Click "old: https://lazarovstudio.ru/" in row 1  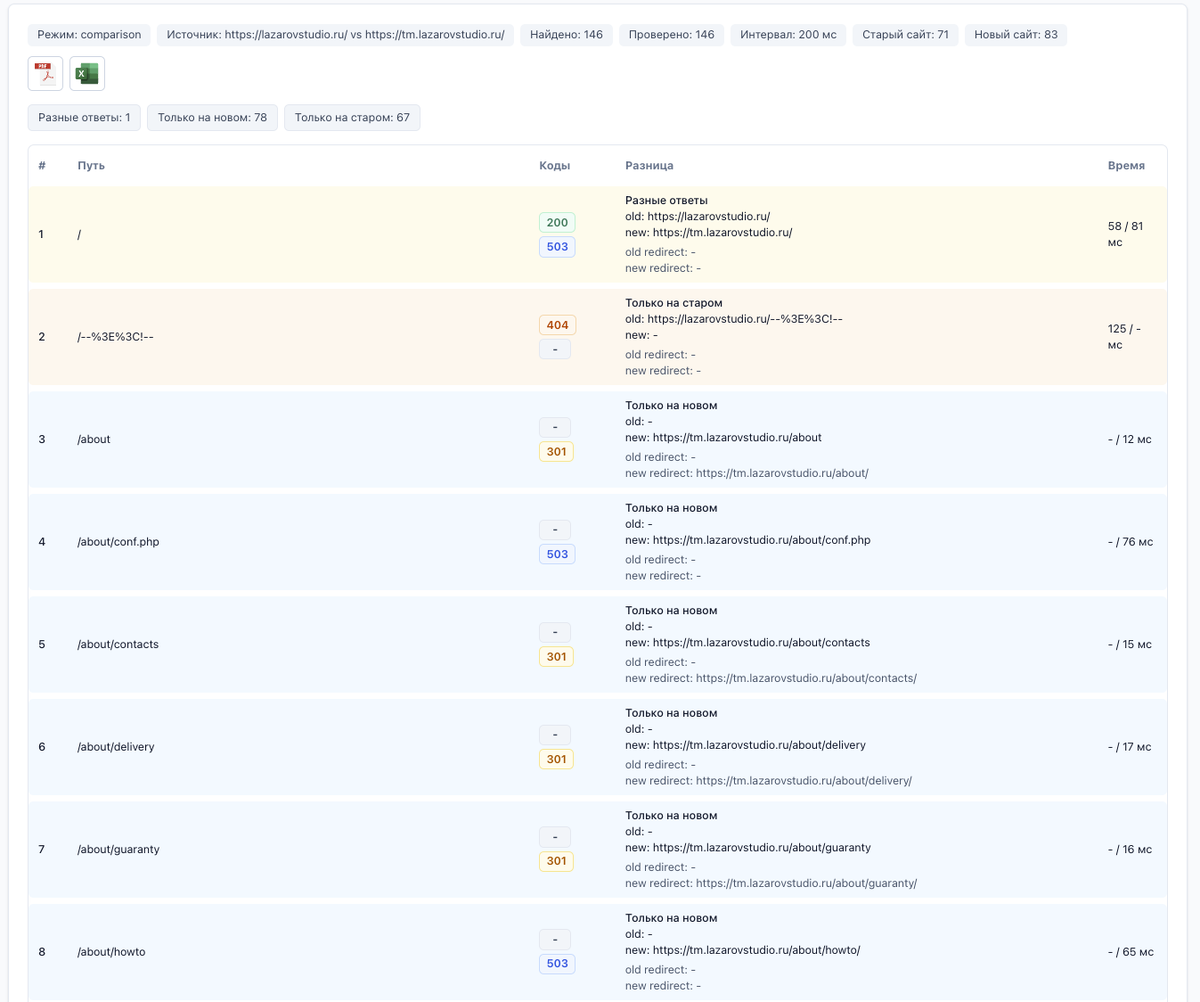[x=698, y=216]
